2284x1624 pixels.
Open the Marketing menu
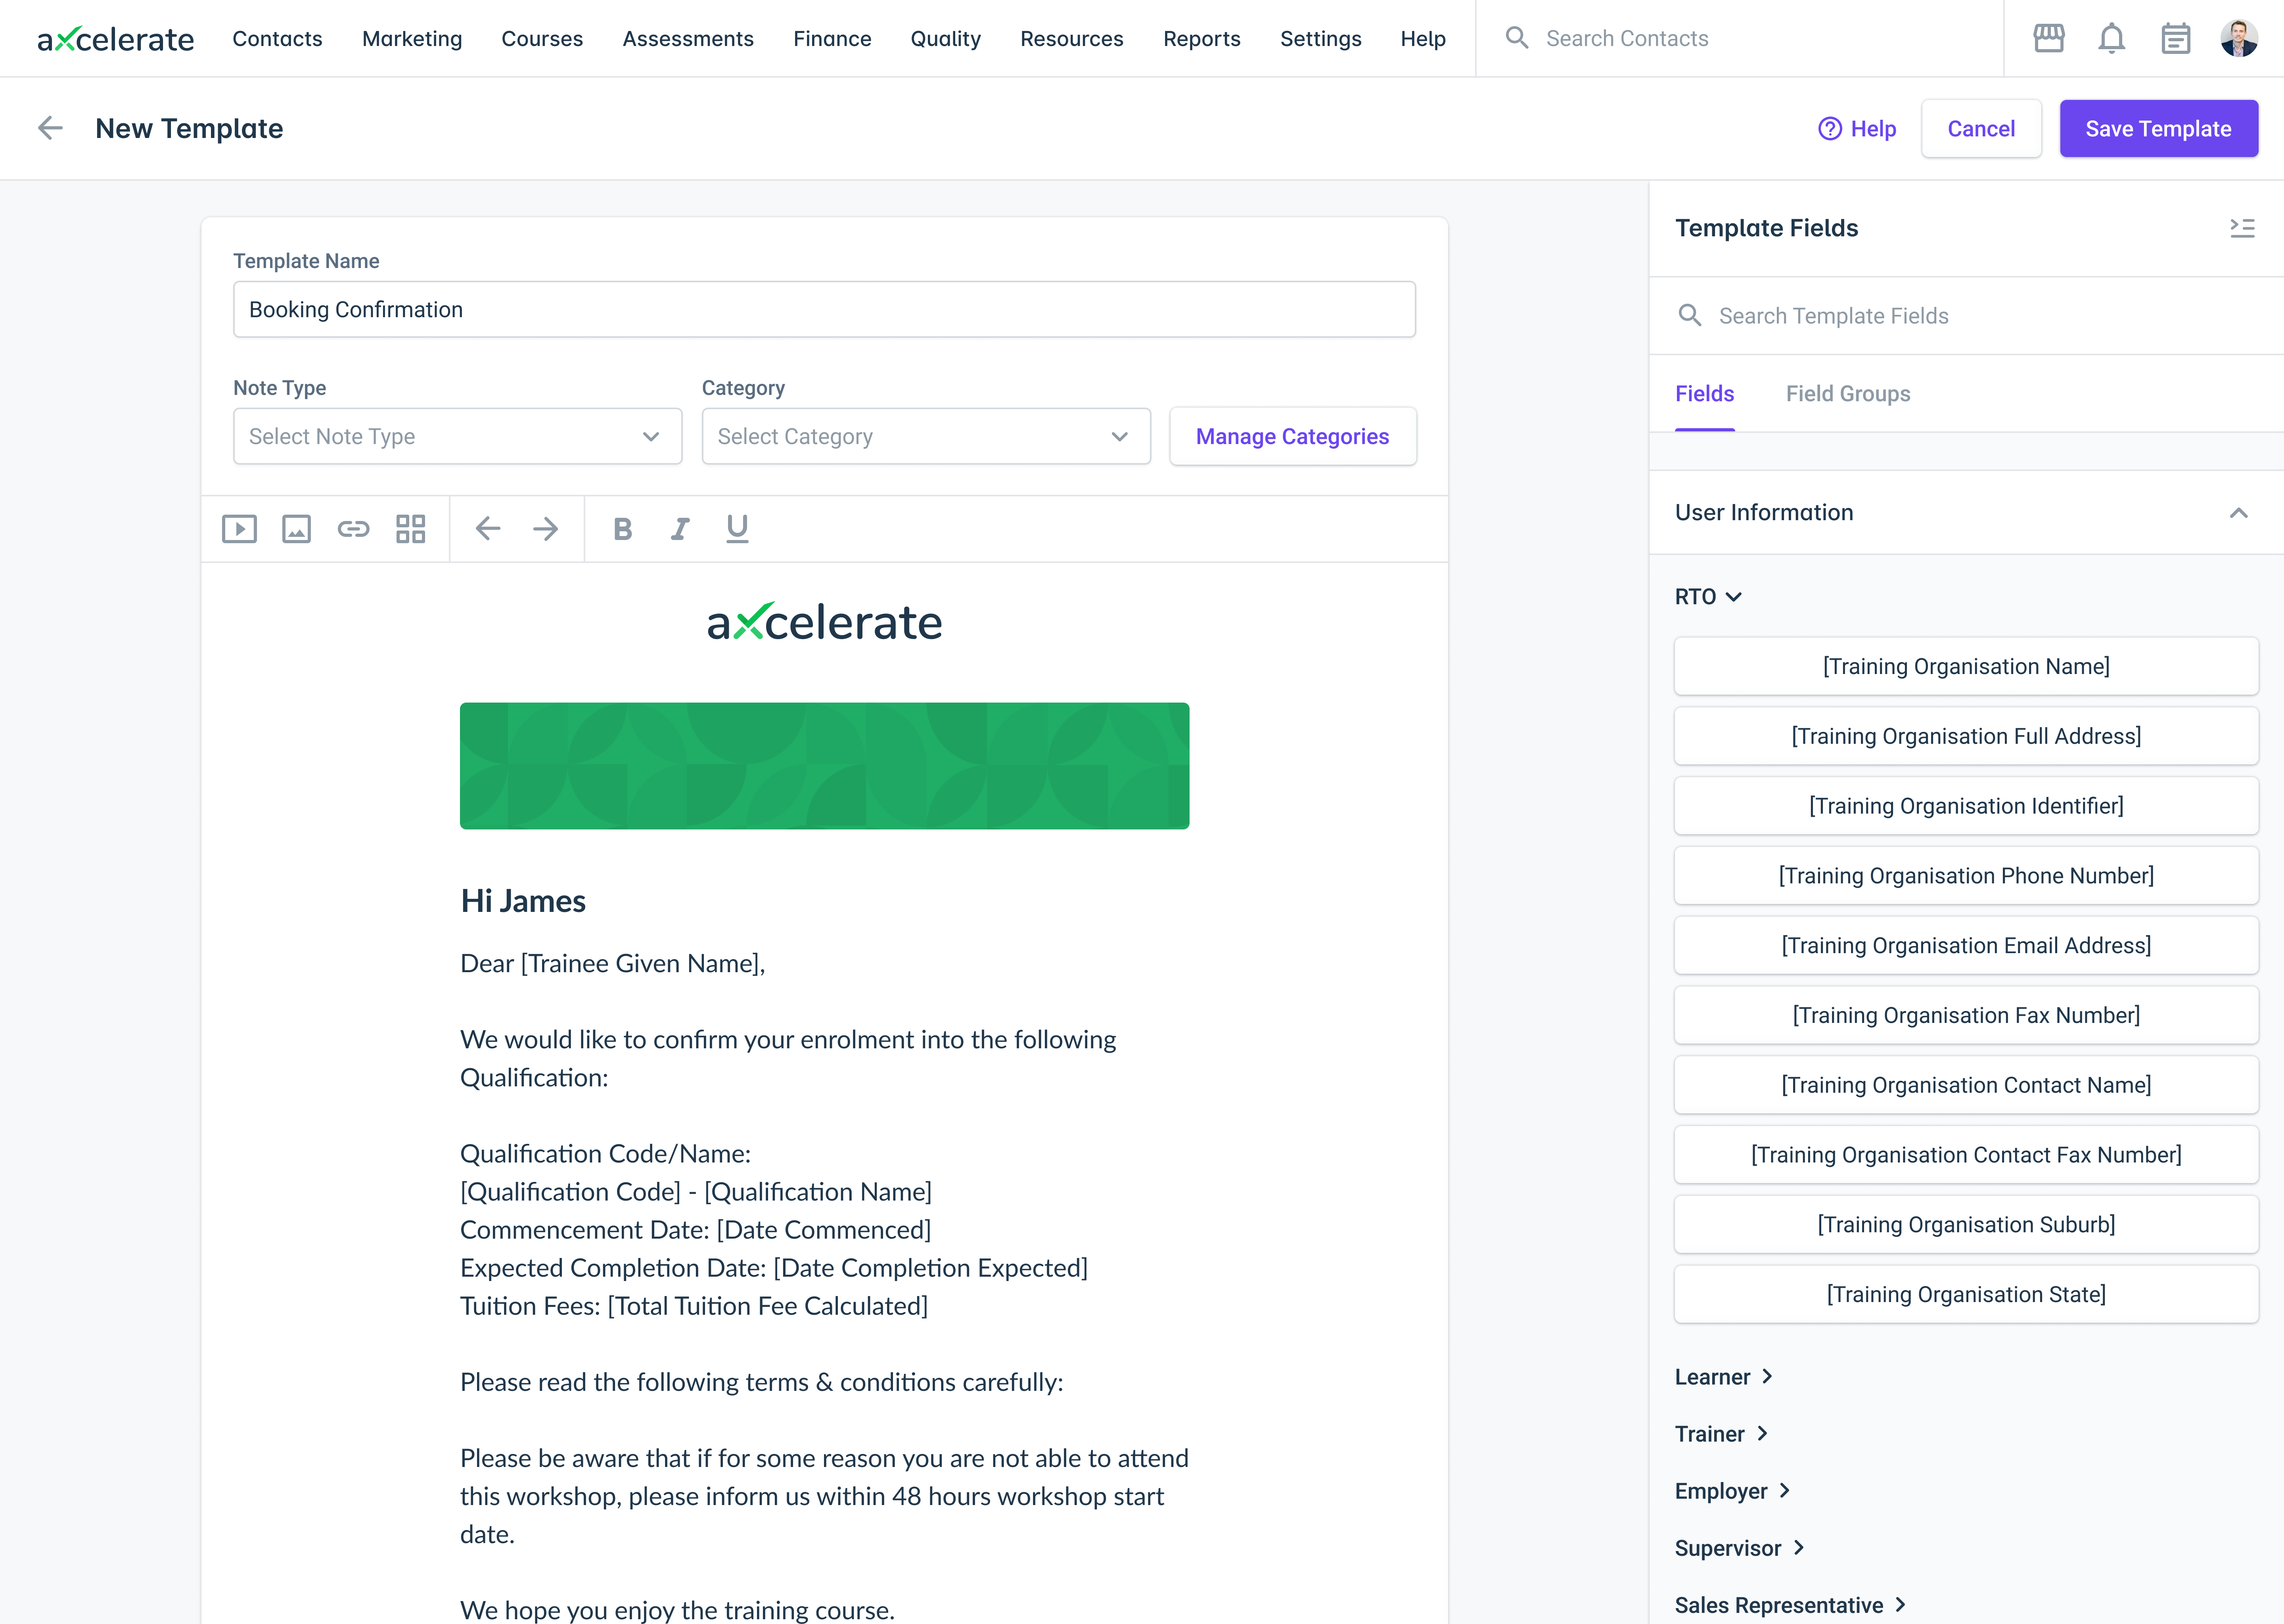click(412, 38)
